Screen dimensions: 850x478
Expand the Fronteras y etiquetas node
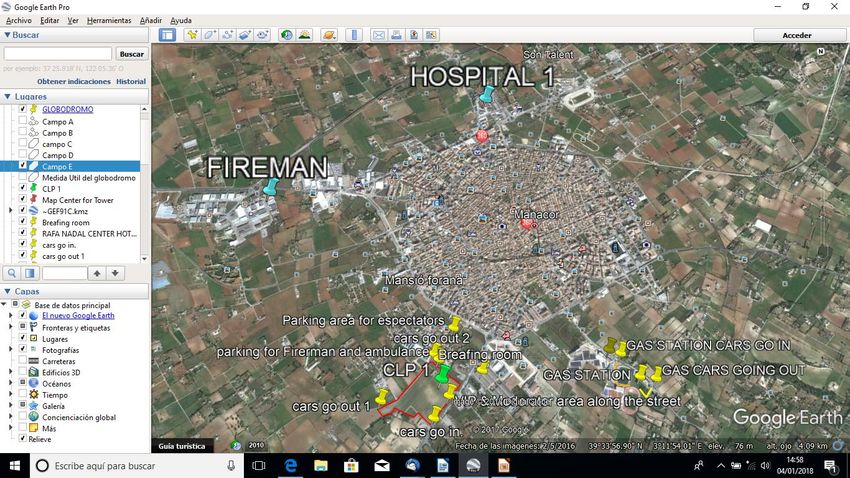click(x=10, y=327)
